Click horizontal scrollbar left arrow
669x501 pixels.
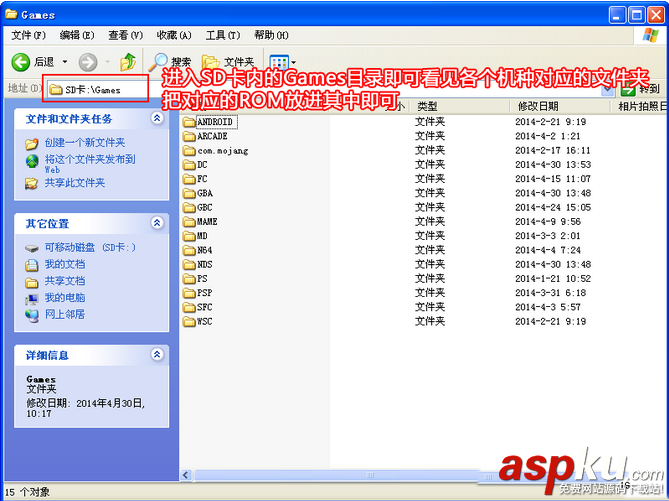point(186,475)
